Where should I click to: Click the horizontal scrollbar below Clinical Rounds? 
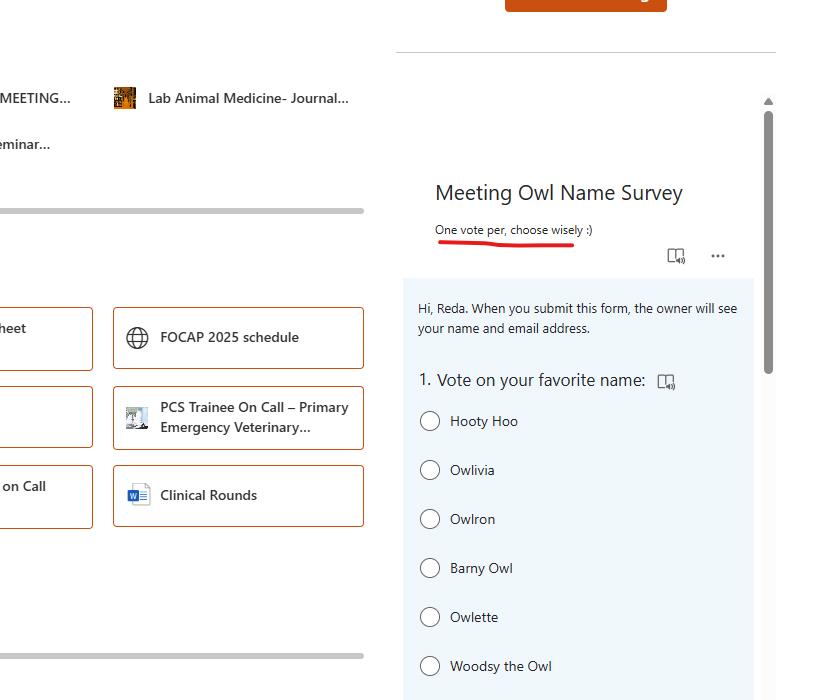(181, 656)
